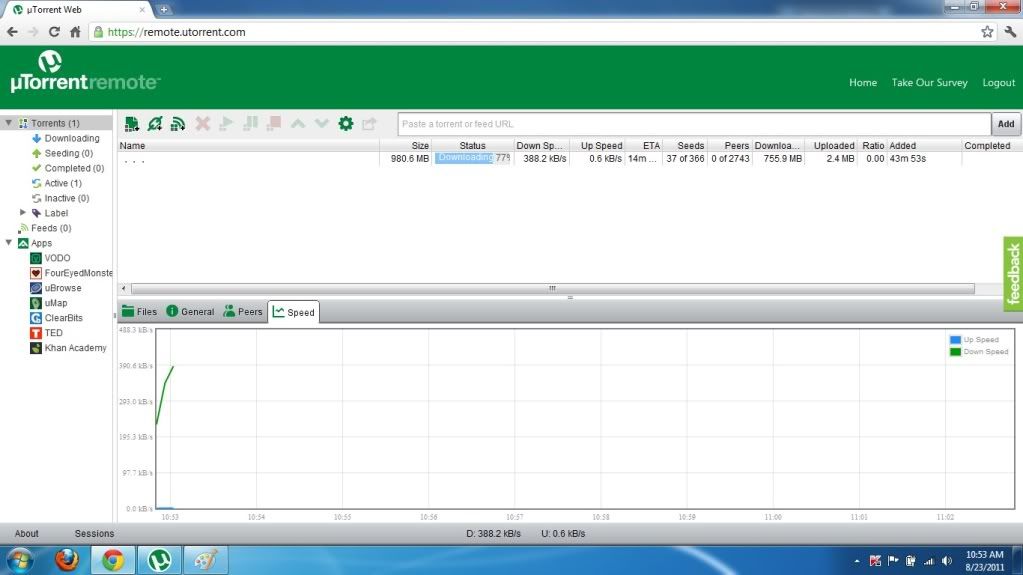This screenshot has height=575, width=1023.
Task: Open the feedback side tab
Action: pyautogui.click(x=1013, y=273)
